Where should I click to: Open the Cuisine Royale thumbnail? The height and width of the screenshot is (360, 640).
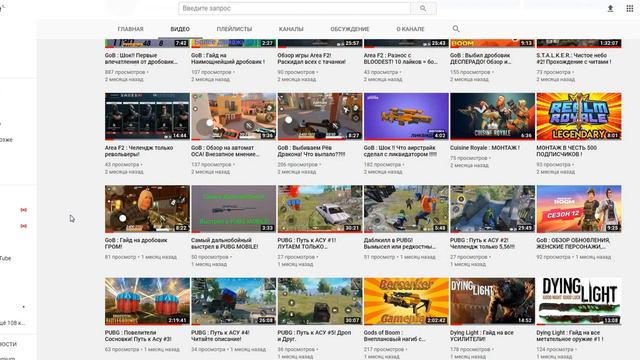(492, 116)
